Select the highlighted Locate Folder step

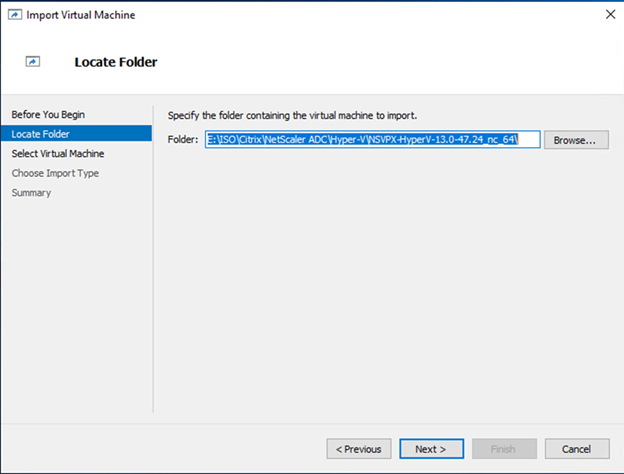tap(76, 134)
